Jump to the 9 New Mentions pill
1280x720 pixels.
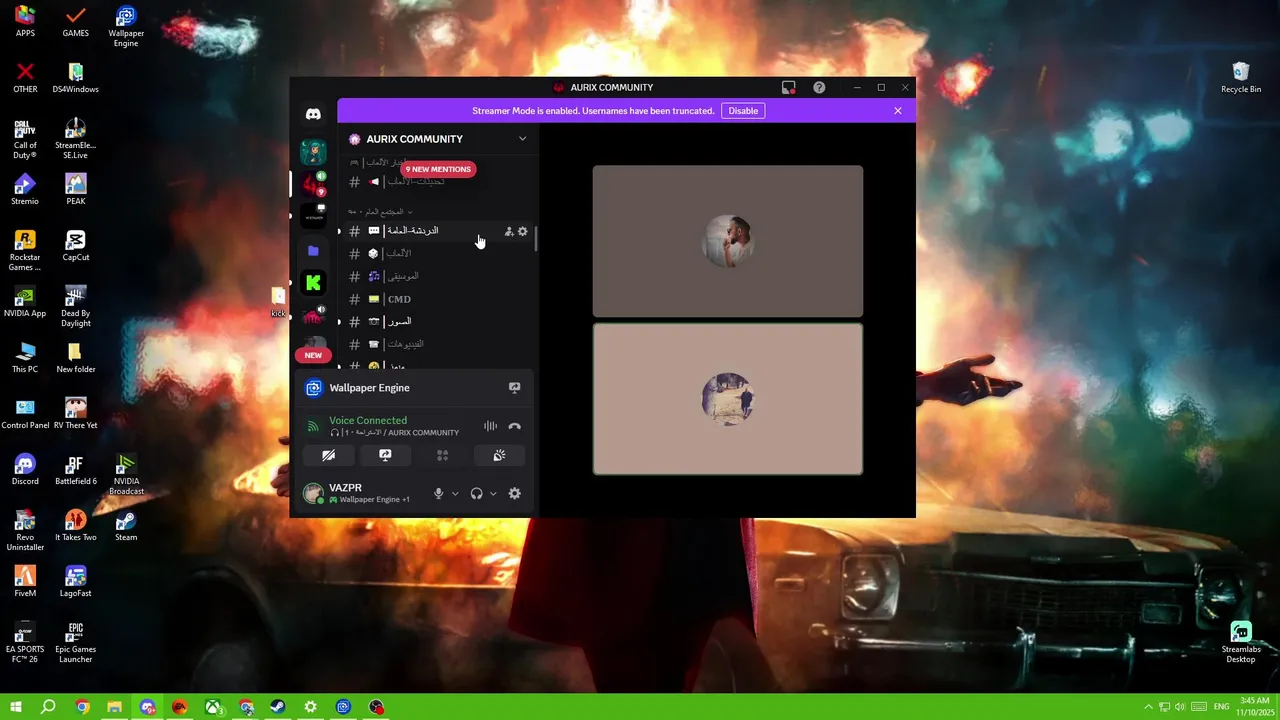tap(438, 169)
